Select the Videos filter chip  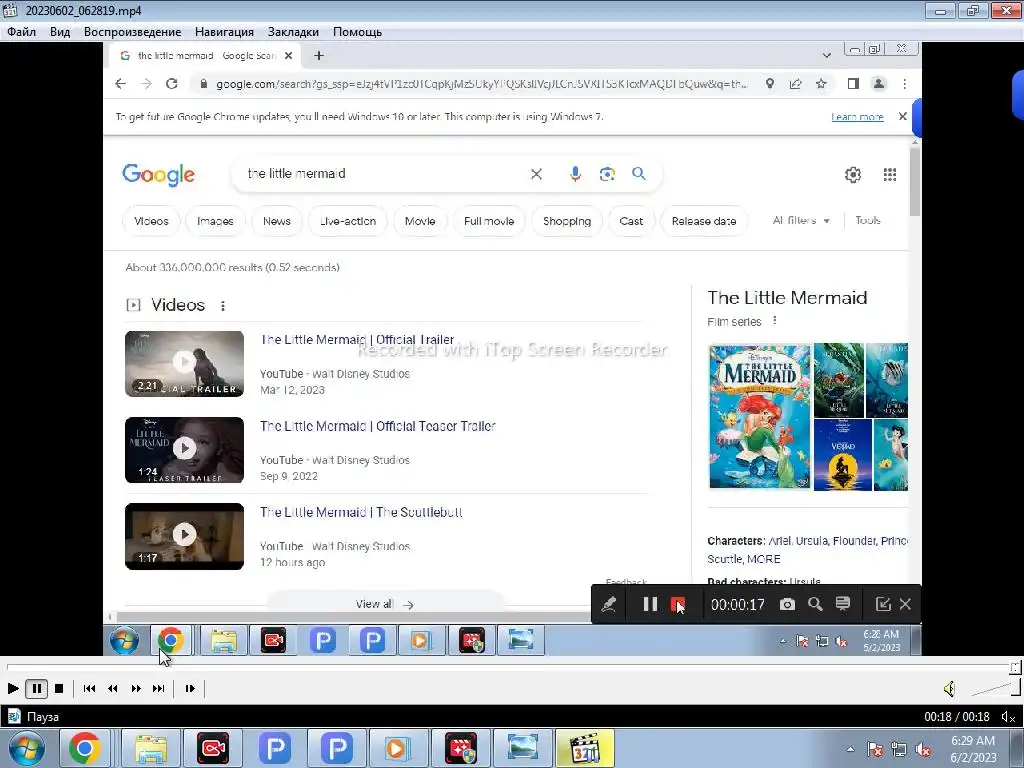(x=152, y=221)
